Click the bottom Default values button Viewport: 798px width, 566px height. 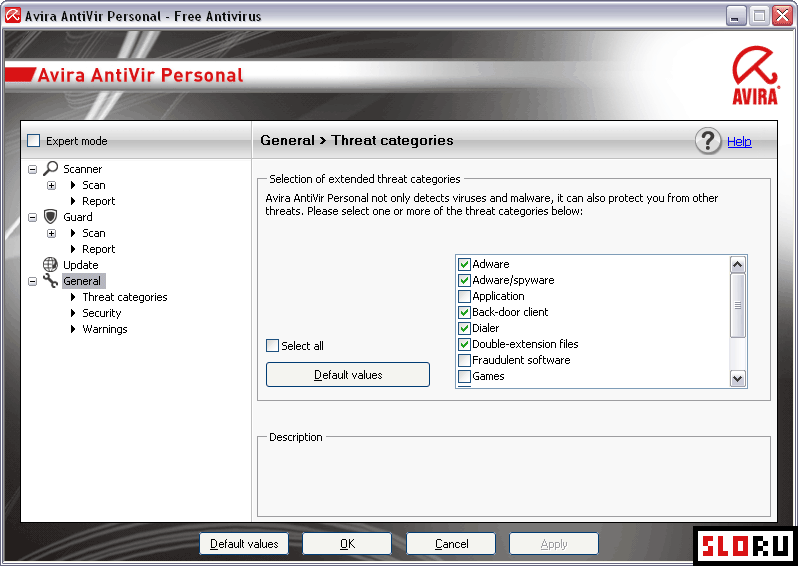[x=244, y=544]
